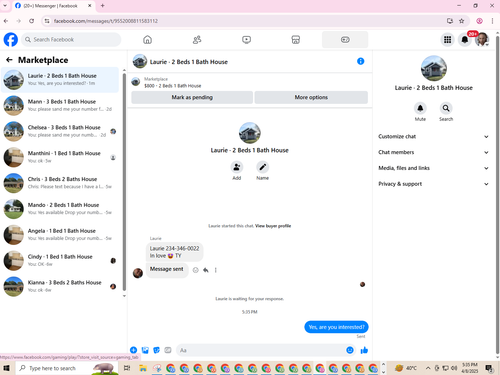This screenshot has height=375, width=500.
Task: Open conversation information blue info icon
Action: tap(360, 61)
